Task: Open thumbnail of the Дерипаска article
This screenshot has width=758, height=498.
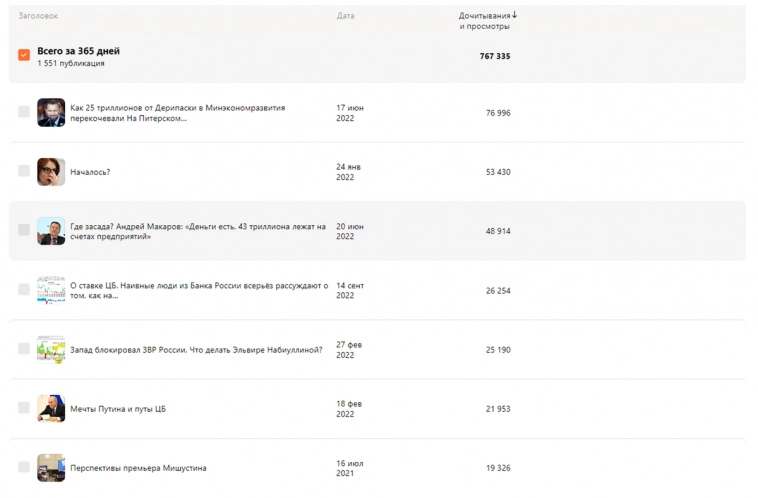Action: coord(51,112)
